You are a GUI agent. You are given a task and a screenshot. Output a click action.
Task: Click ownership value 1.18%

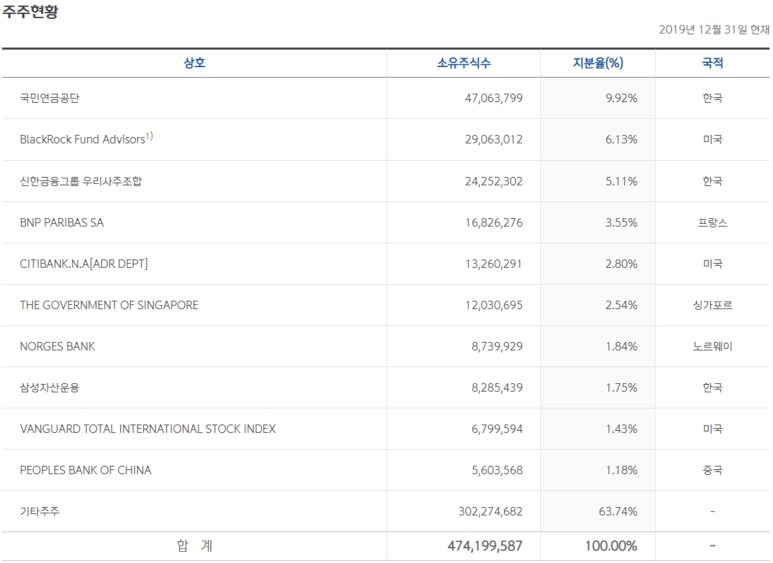(x=621, y=470)
